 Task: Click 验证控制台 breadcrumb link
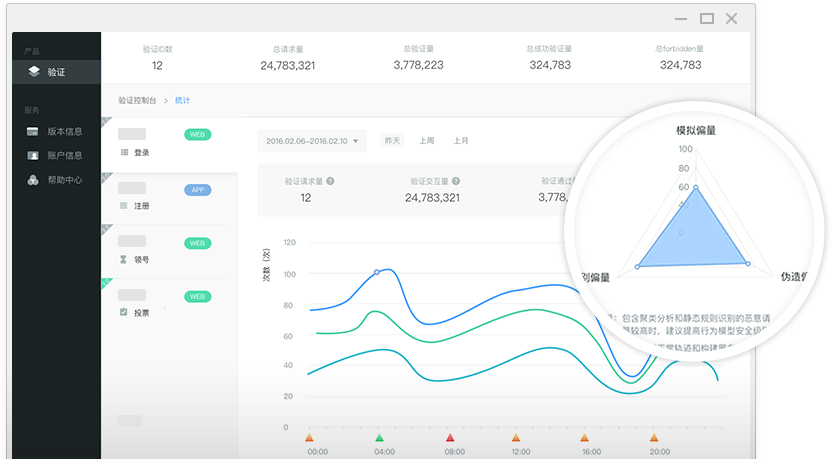pyautogui.click(x=138, y=100)
